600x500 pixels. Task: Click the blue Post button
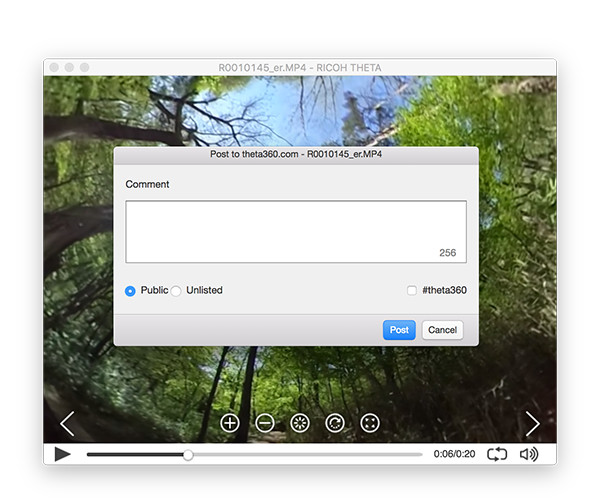(x=399, y=330)
